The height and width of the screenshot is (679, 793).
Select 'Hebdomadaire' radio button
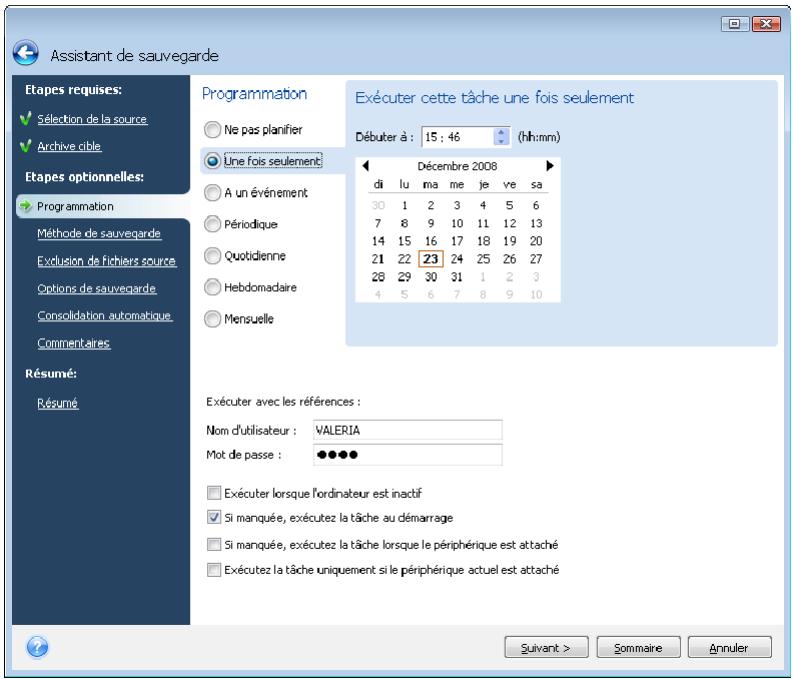[212, 287]
